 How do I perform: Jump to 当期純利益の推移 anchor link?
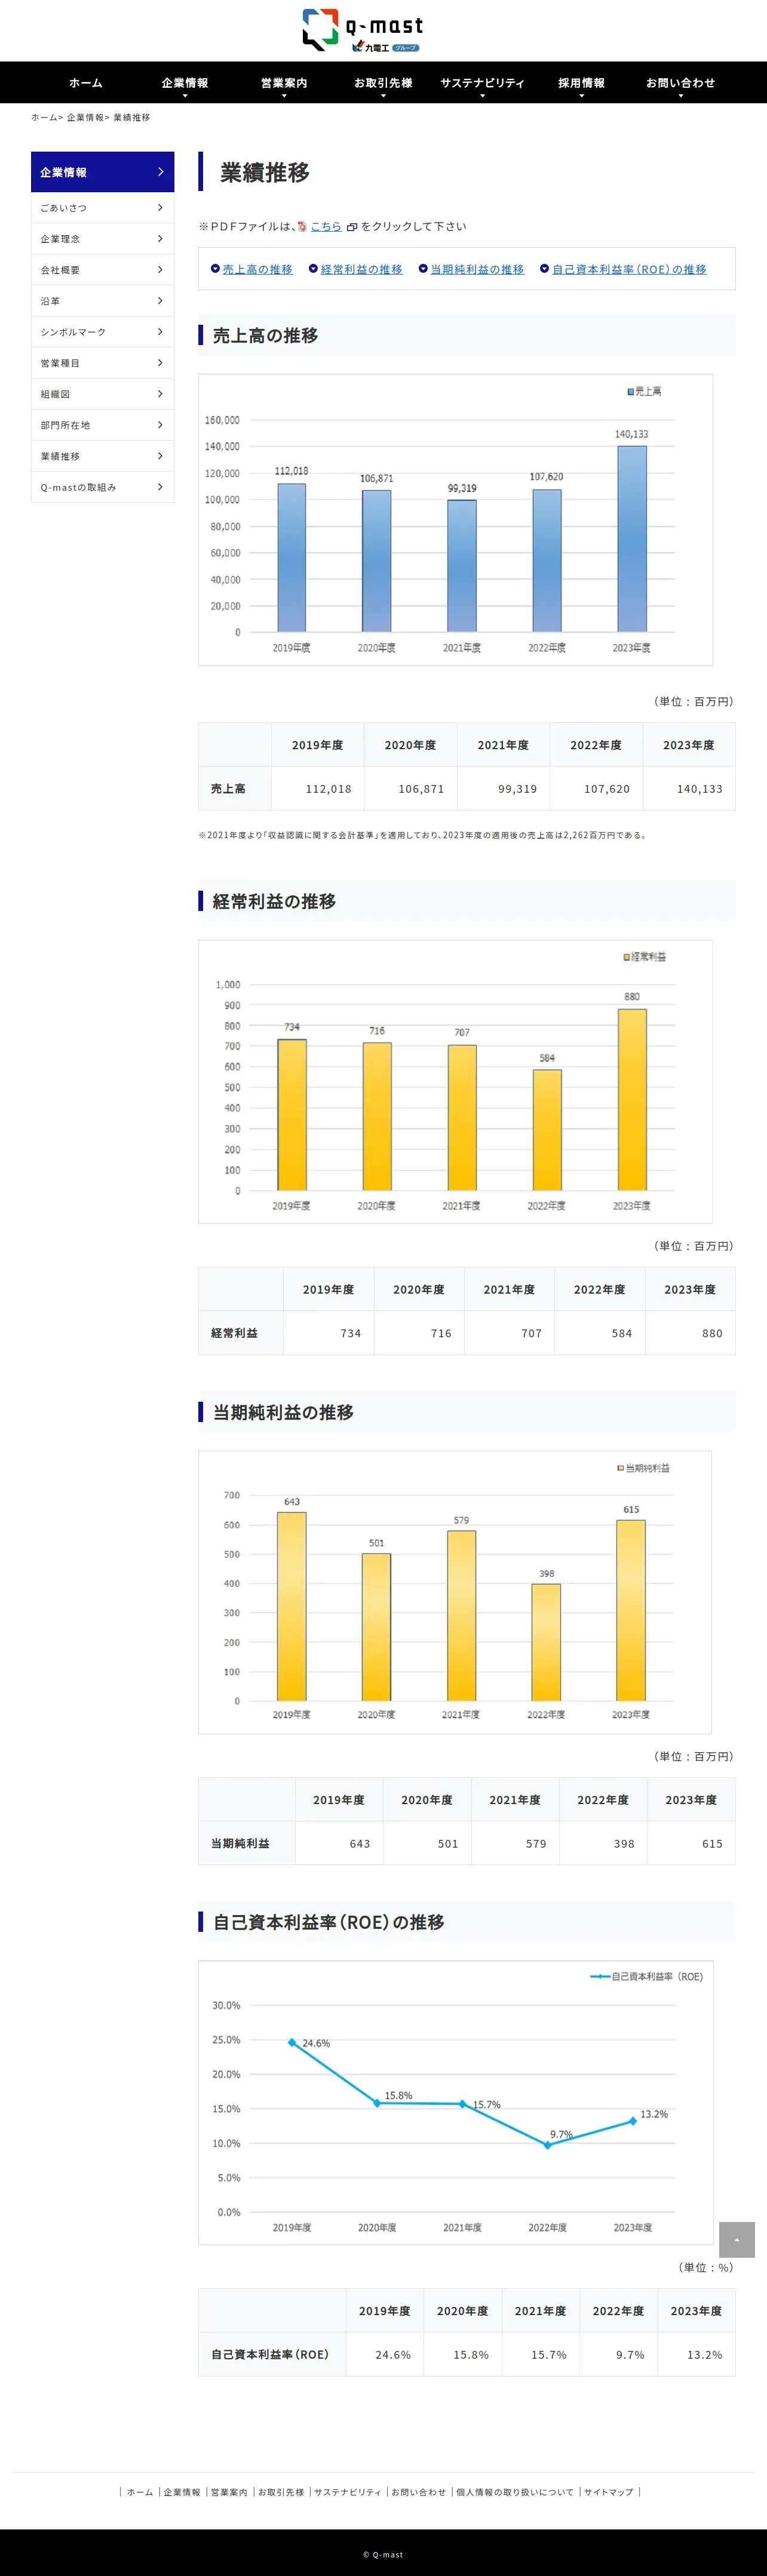[x=477, y=270]
